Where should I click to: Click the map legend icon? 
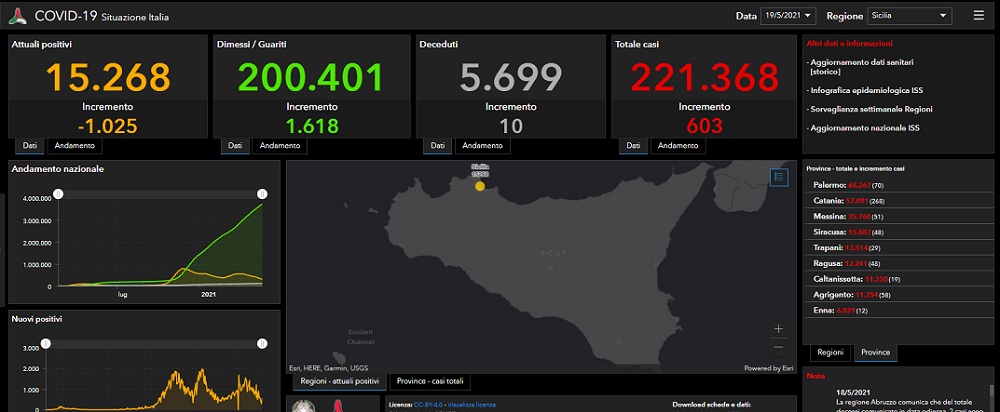779,177
